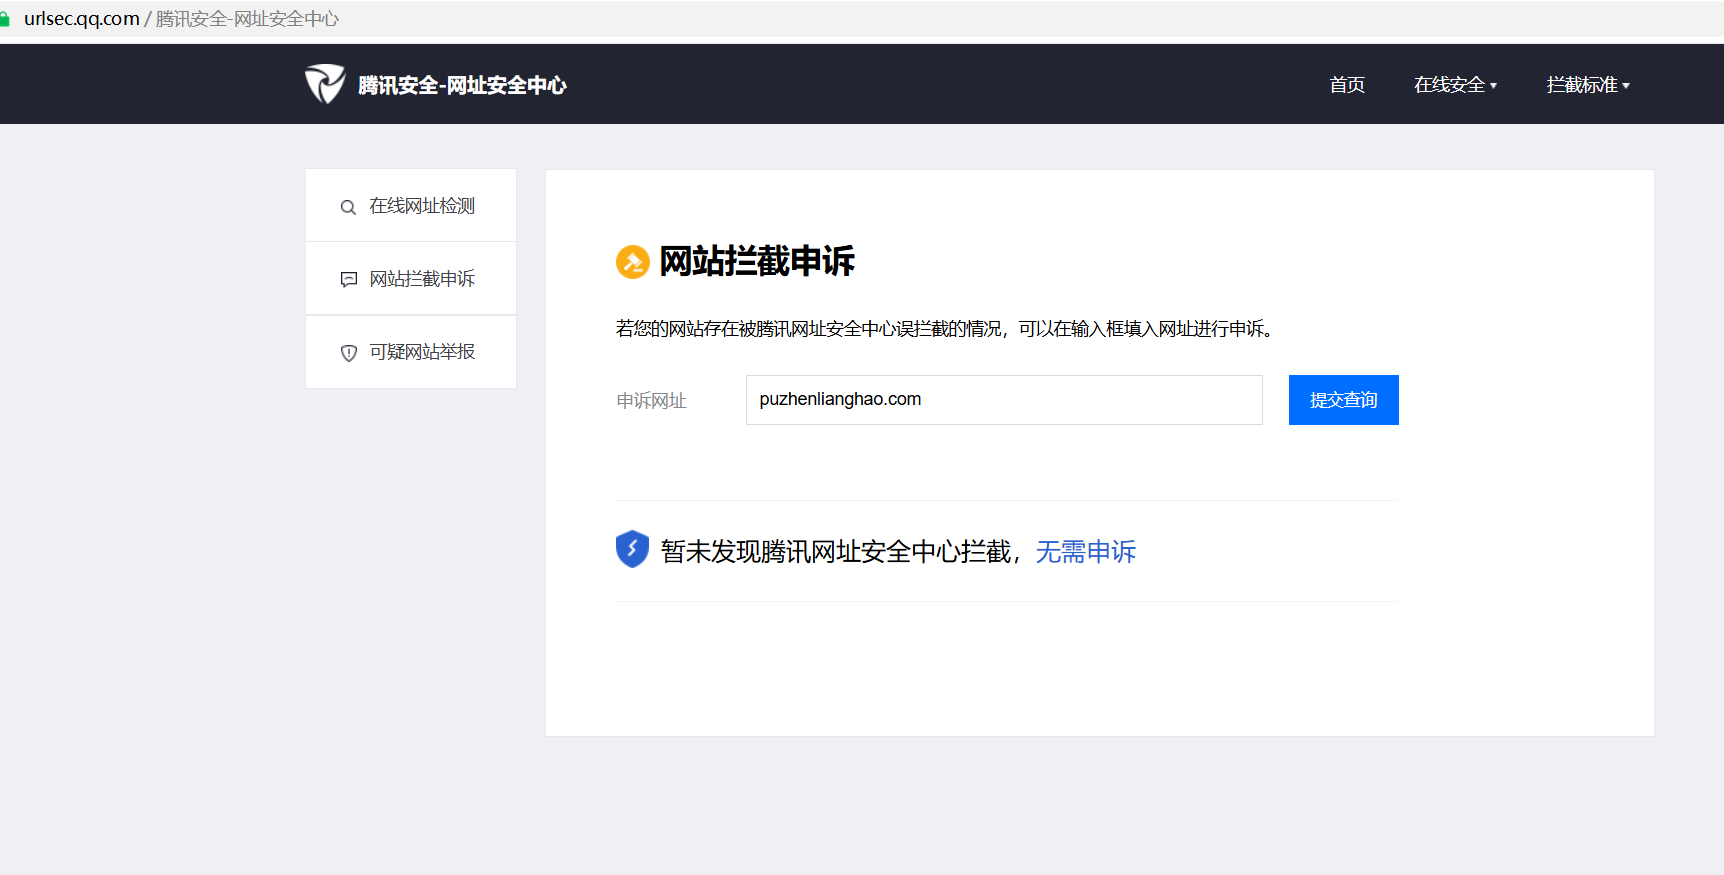Click the blue shield icon in result message
This screenshot has width=1724, height=875.
[632, 549]
